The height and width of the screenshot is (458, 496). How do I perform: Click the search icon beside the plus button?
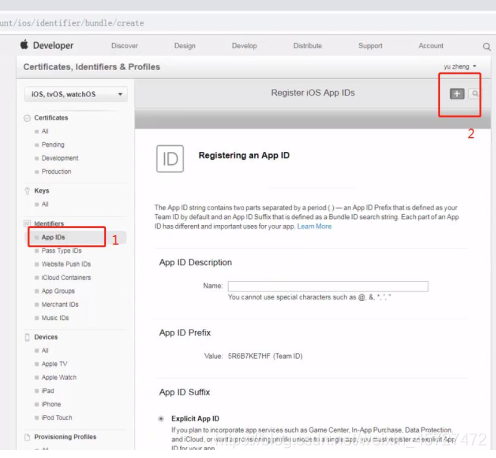pyautogui.click(x=475, y=94)
